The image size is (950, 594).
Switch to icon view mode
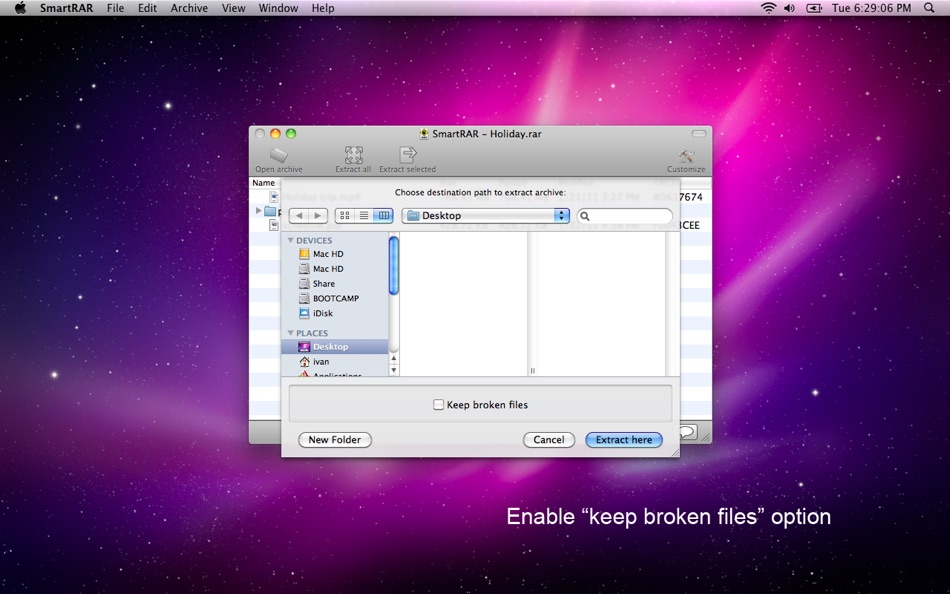tap(345, 216)
